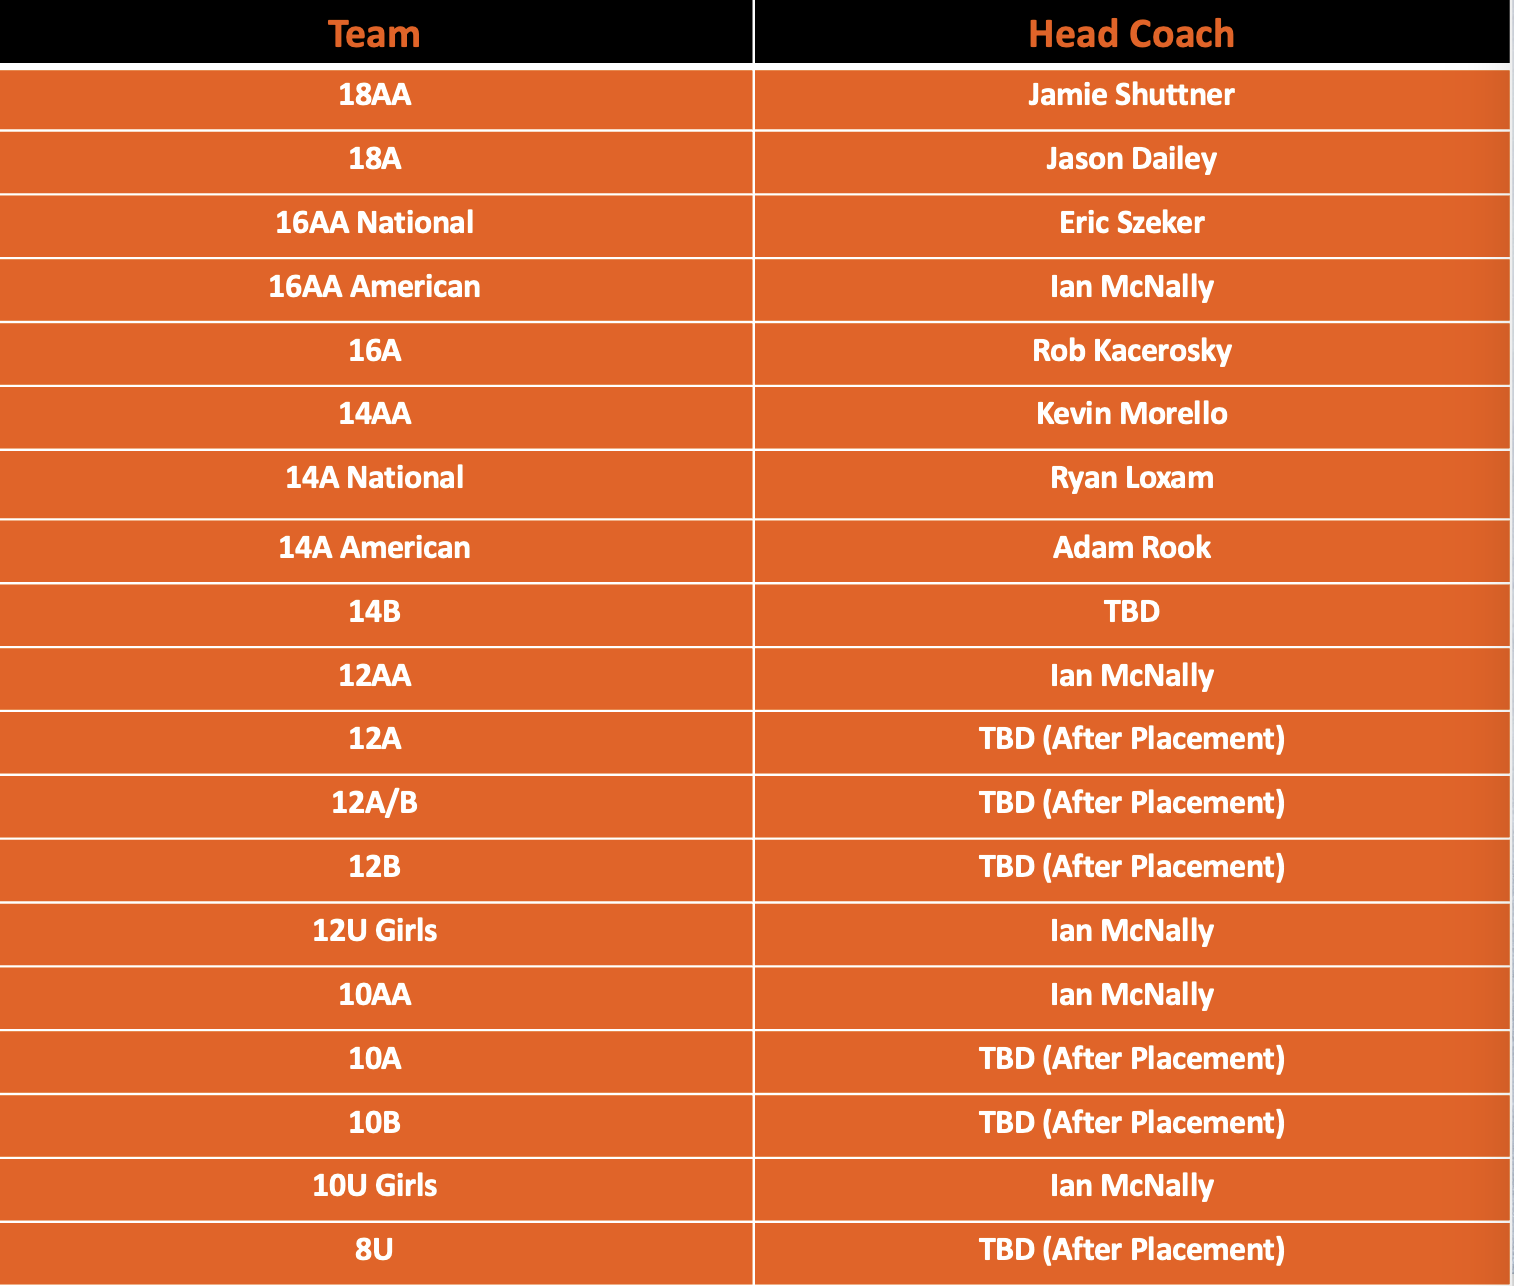This screenshot has width=1514, height=1286.
Task: Select the 8U team cell
Action: [x=374, y=1250]
